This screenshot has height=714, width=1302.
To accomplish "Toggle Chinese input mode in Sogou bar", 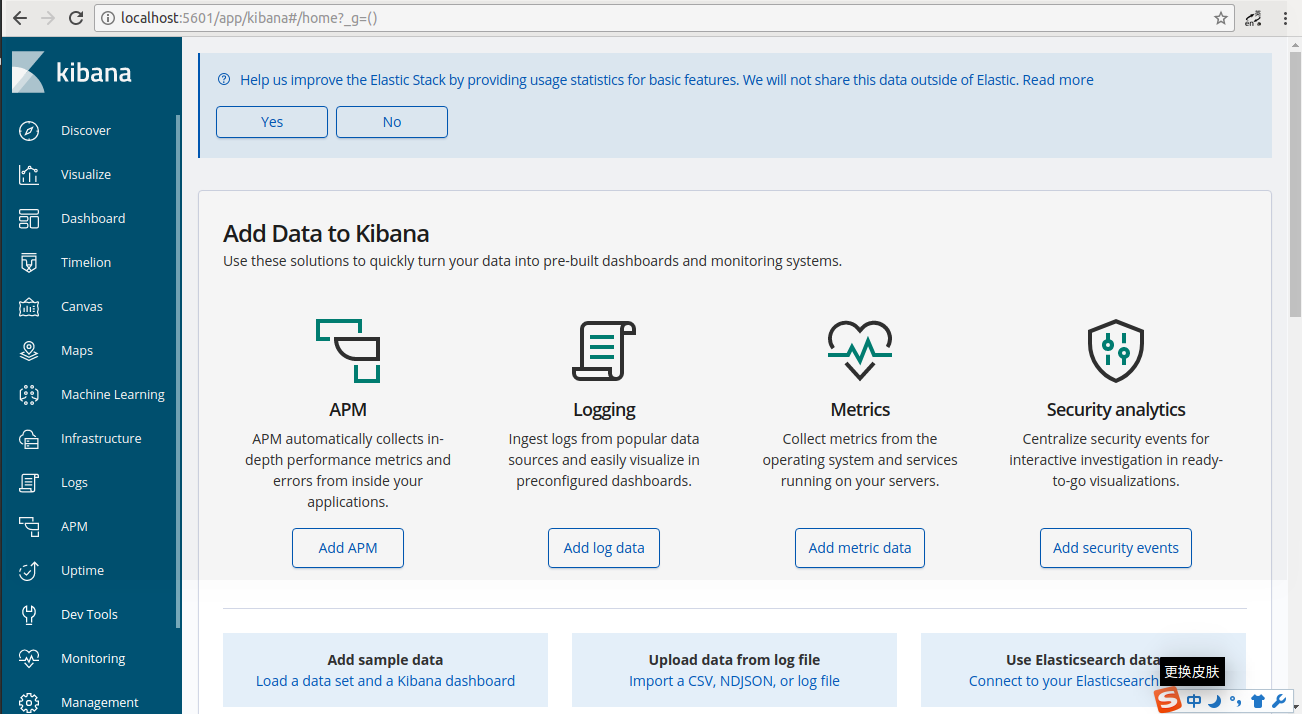I will (x=1195, y=701).
